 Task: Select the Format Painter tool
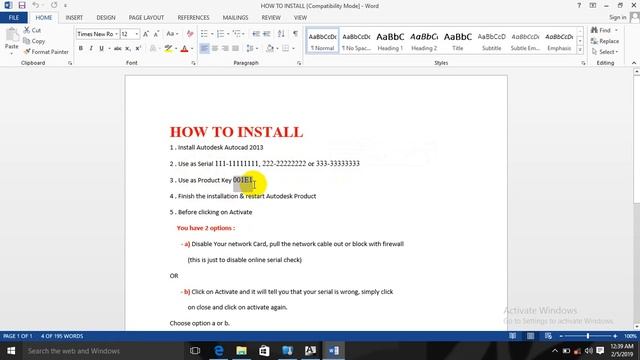click(46, 52)
